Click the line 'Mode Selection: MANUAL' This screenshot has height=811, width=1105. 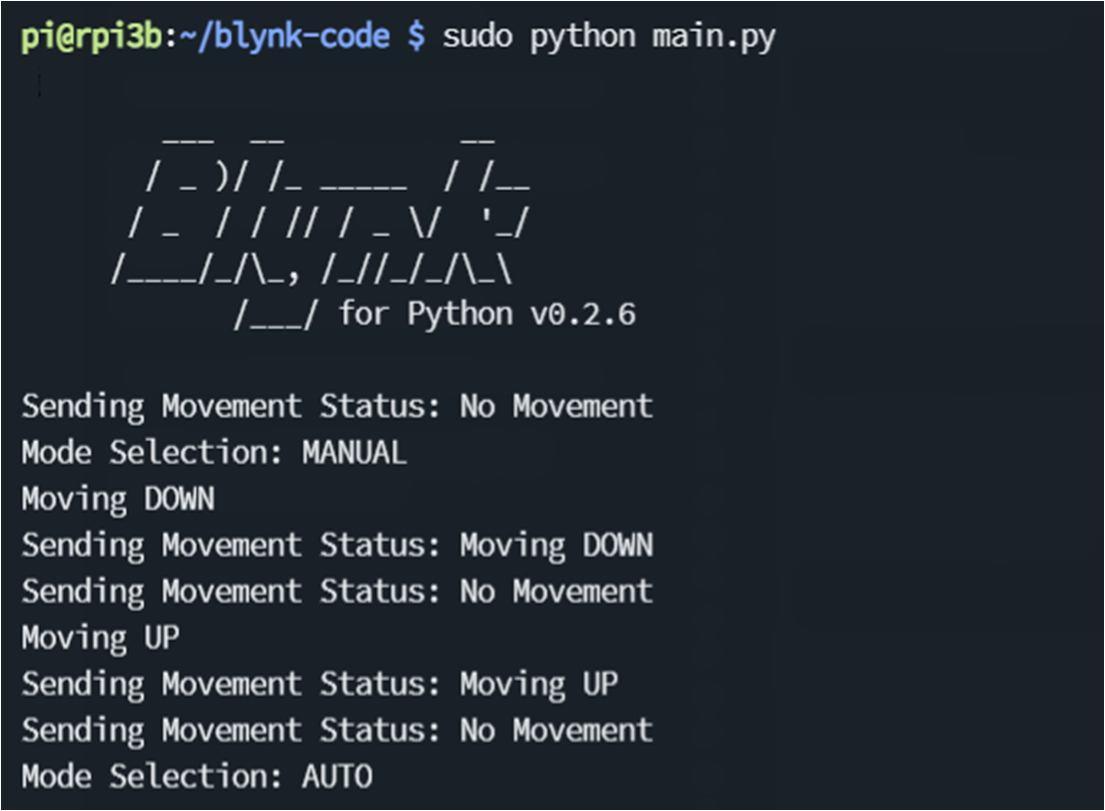point(214,452)
